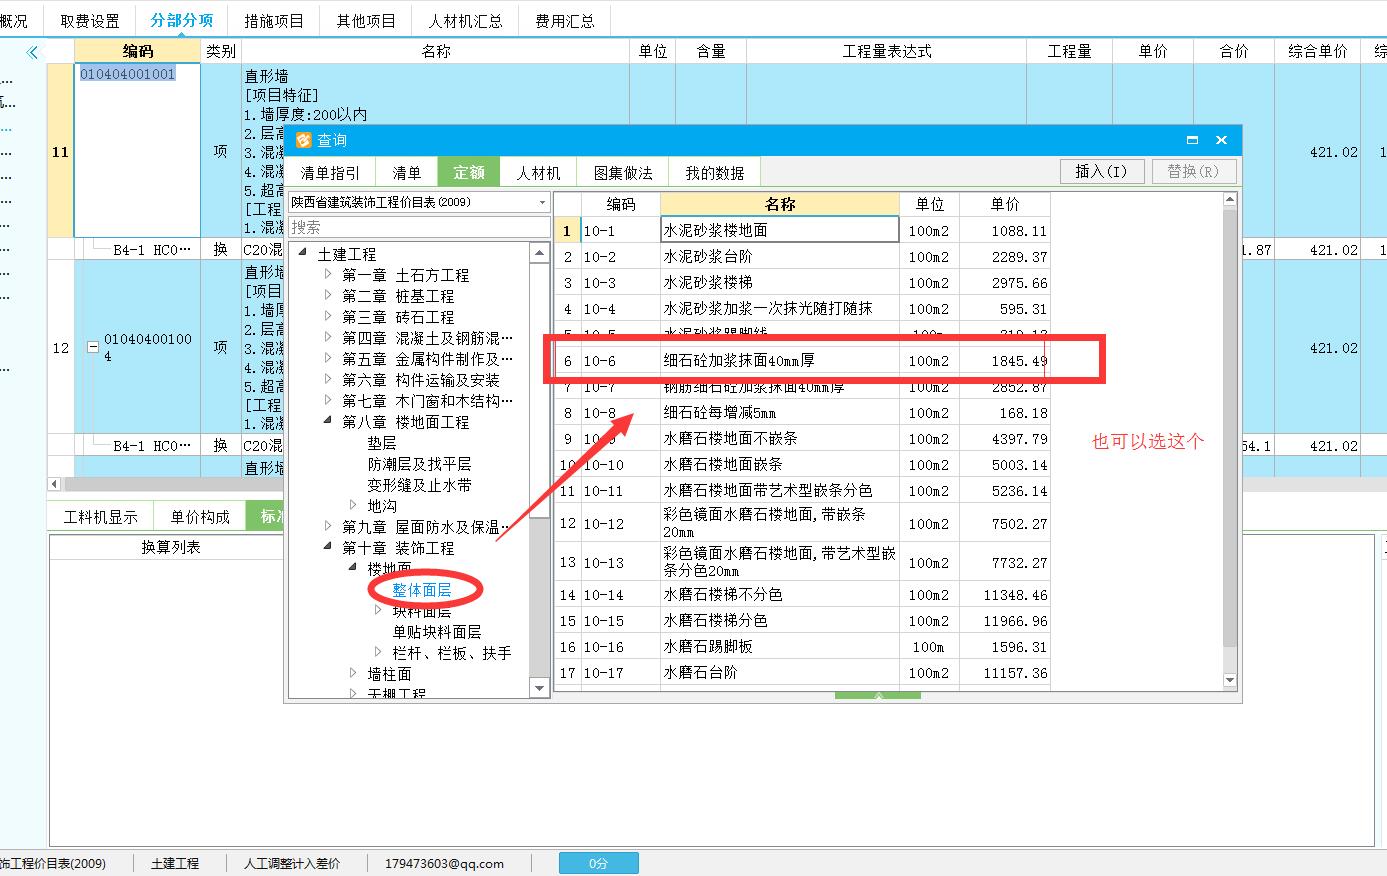Open the 工料机显示 bottom tab
Viewport: 1387px width, 876px height.
pos(101,516)
